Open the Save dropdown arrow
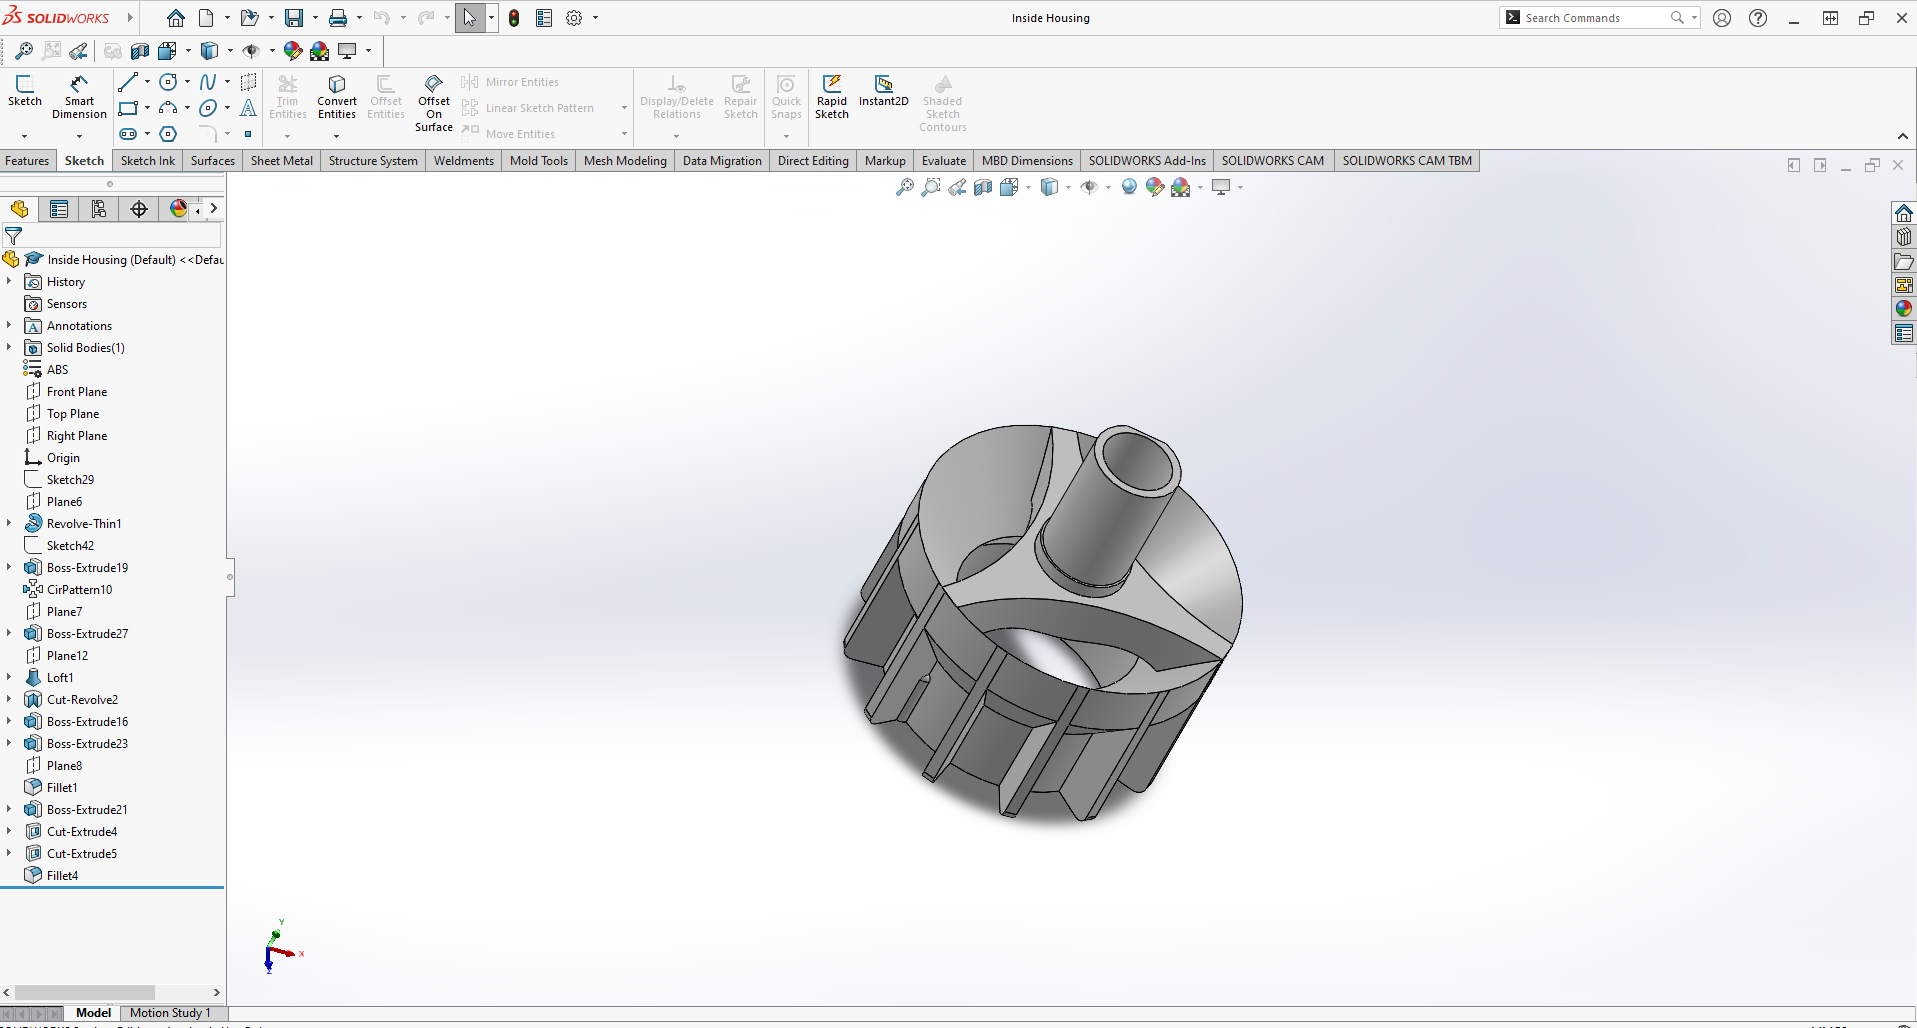1917x1028 pixels. click(x=315, y=18)
